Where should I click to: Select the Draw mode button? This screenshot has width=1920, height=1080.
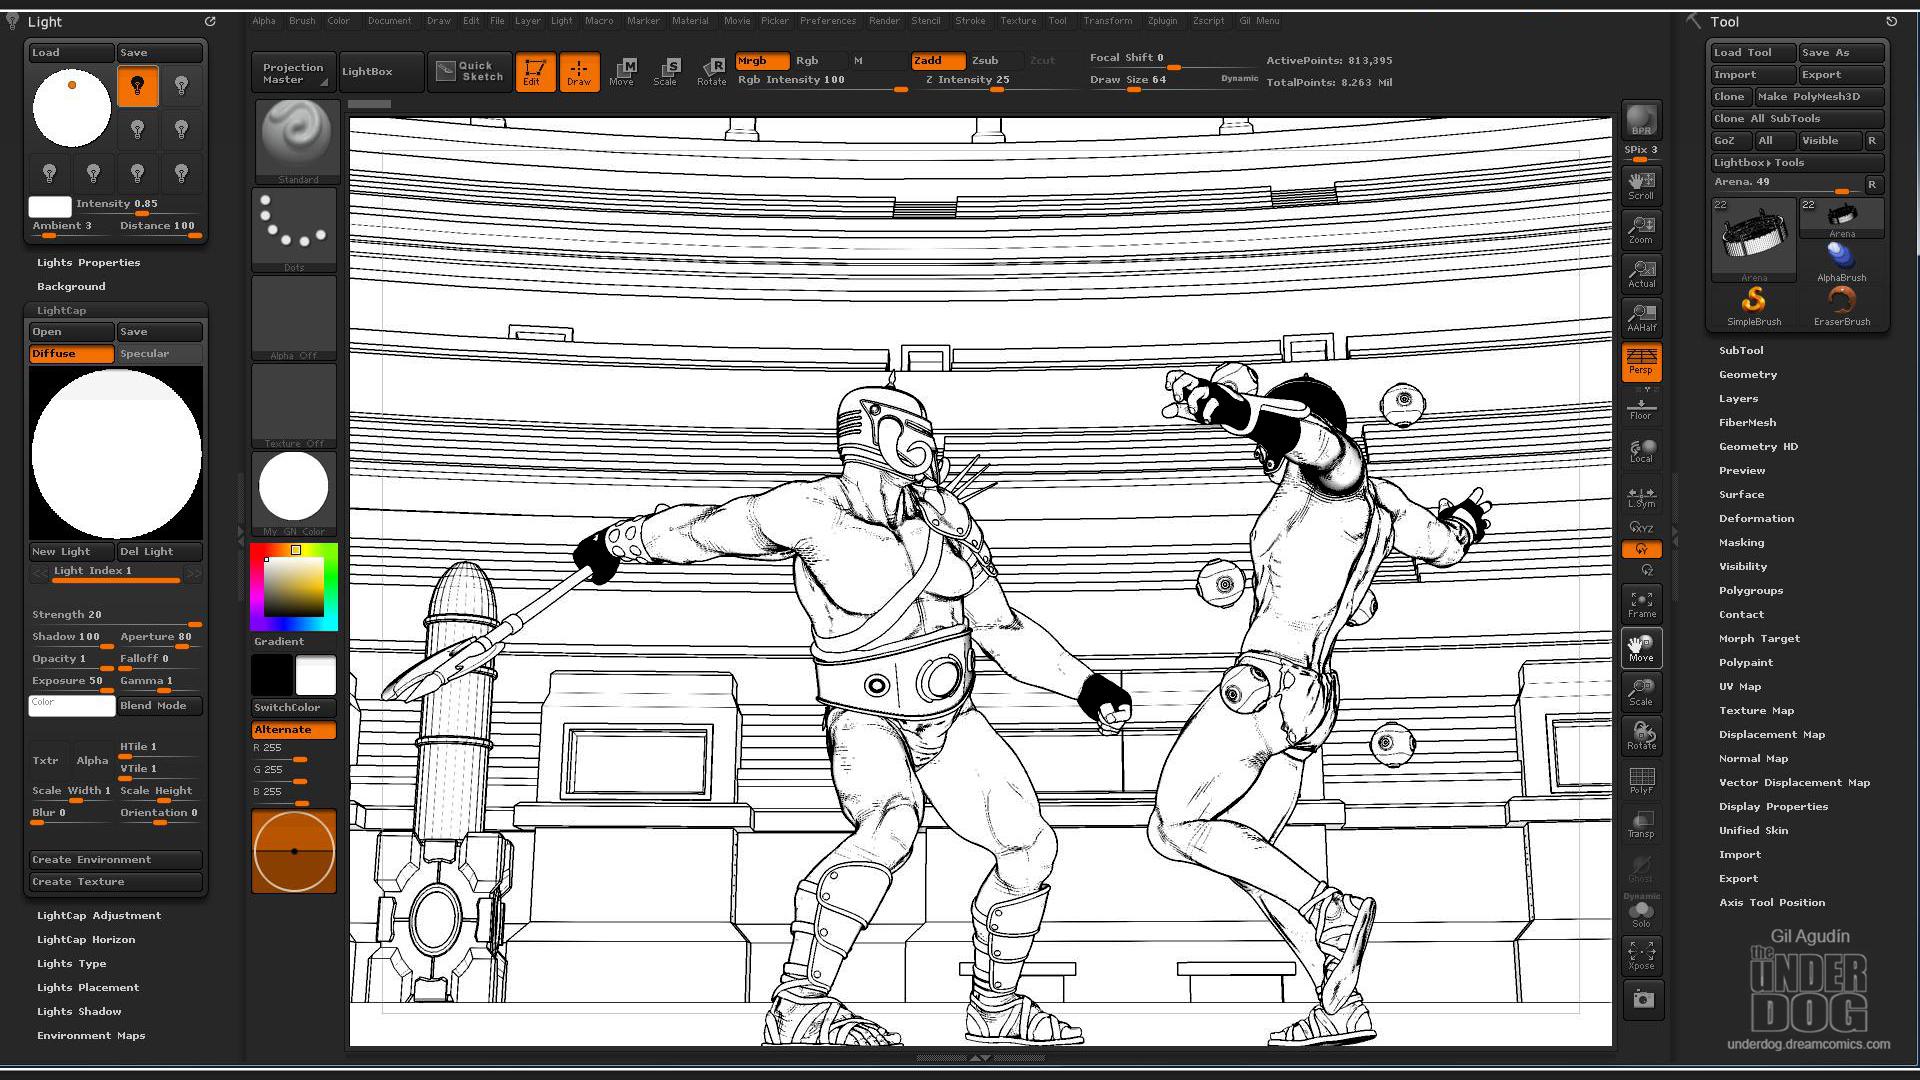coord(579,71)
